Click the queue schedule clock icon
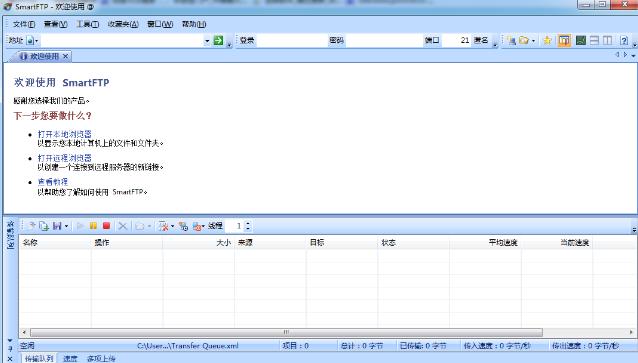Viewport: 638px width, 363px height. coord(184,226)
